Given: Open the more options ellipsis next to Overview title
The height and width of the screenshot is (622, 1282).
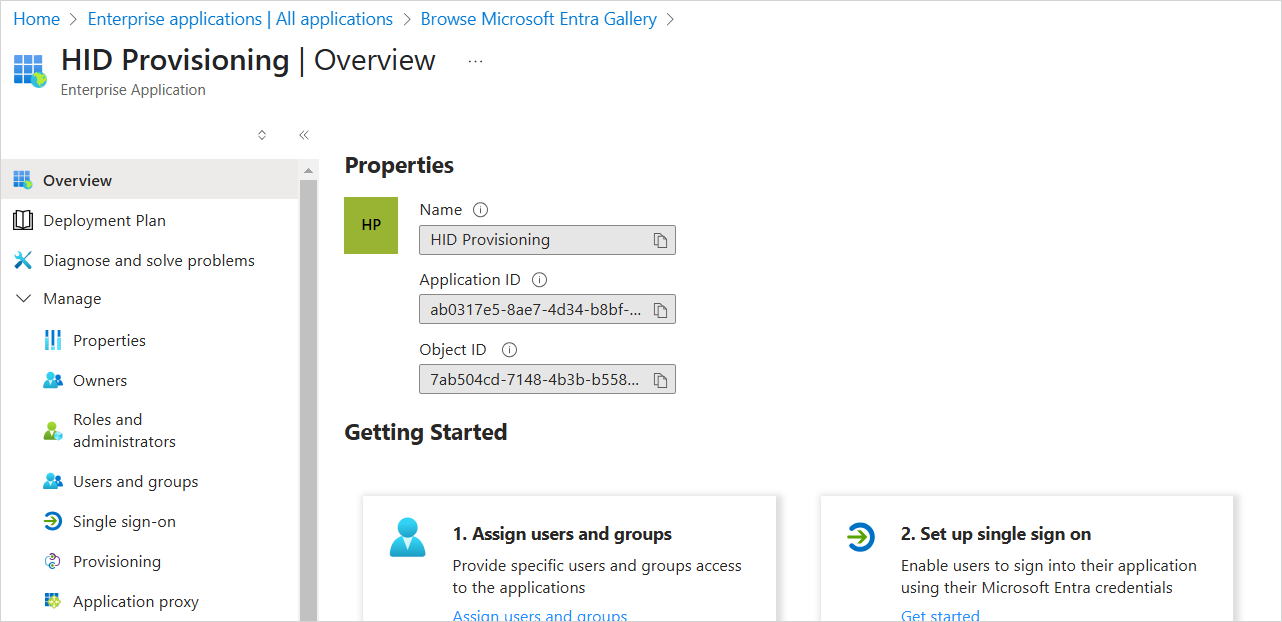Looking at the screenshot, I should click(x=476, y=61).
